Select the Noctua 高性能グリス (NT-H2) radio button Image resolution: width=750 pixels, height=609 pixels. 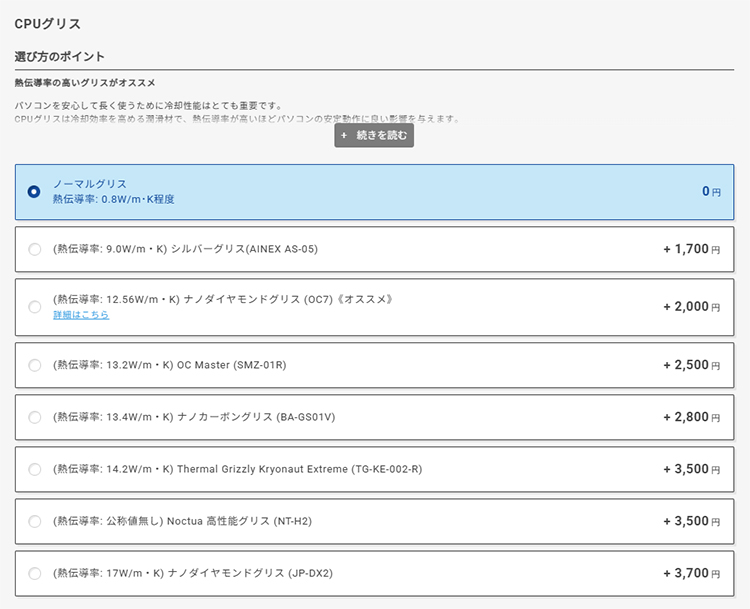(35, 521)
